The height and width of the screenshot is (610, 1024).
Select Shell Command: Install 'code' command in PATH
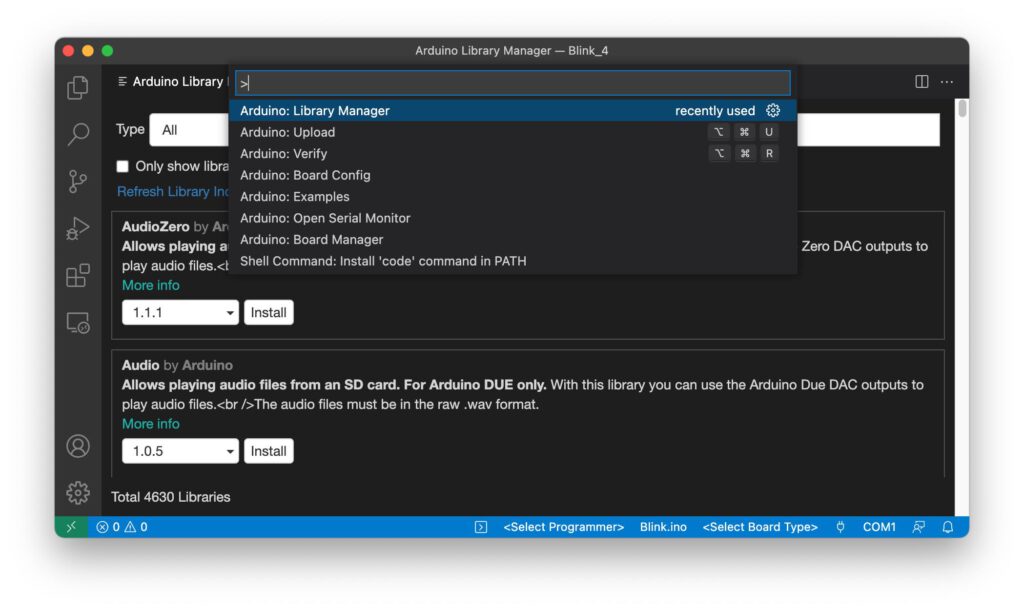(x=513, y=261)
